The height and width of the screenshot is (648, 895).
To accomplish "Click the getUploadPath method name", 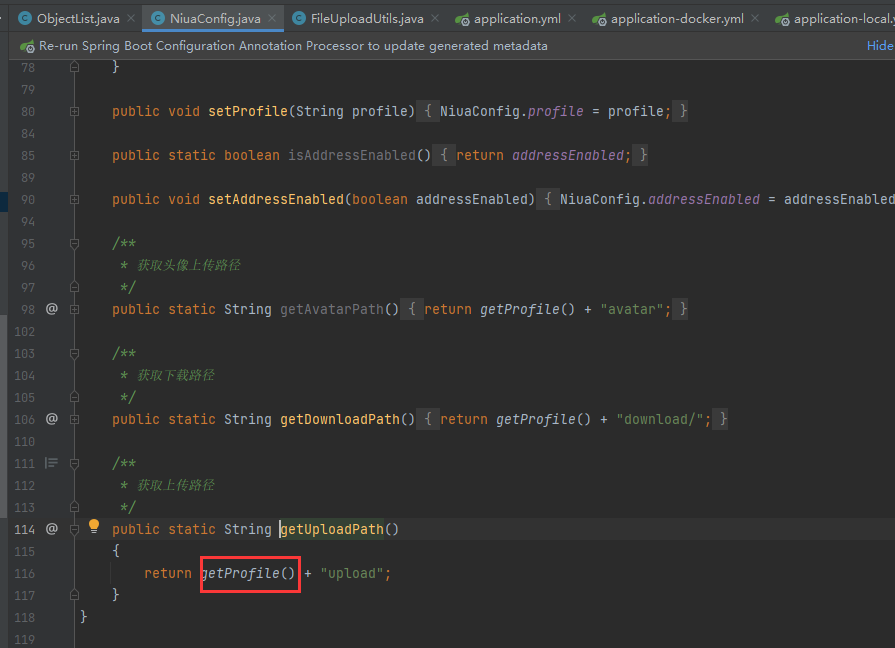I will pyautogui.click(x=332, y=529).
